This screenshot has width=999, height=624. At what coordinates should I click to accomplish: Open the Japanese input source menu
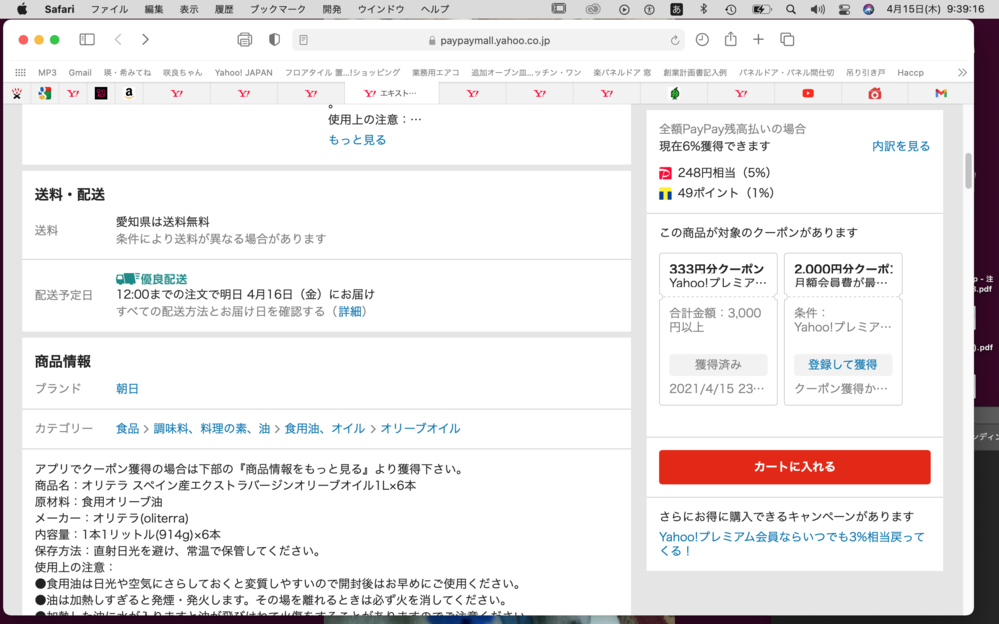tap(677, 9)
